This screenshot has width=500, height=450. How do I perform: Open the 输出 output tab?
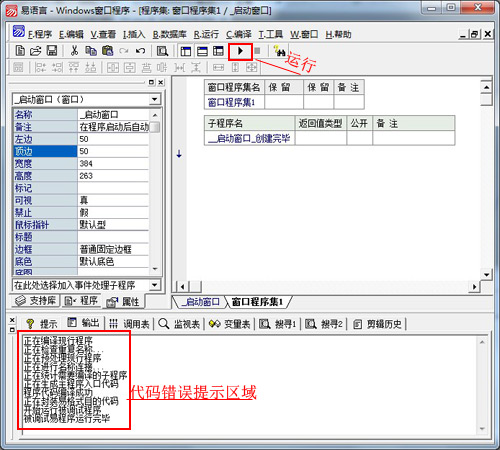coord(84,323)
